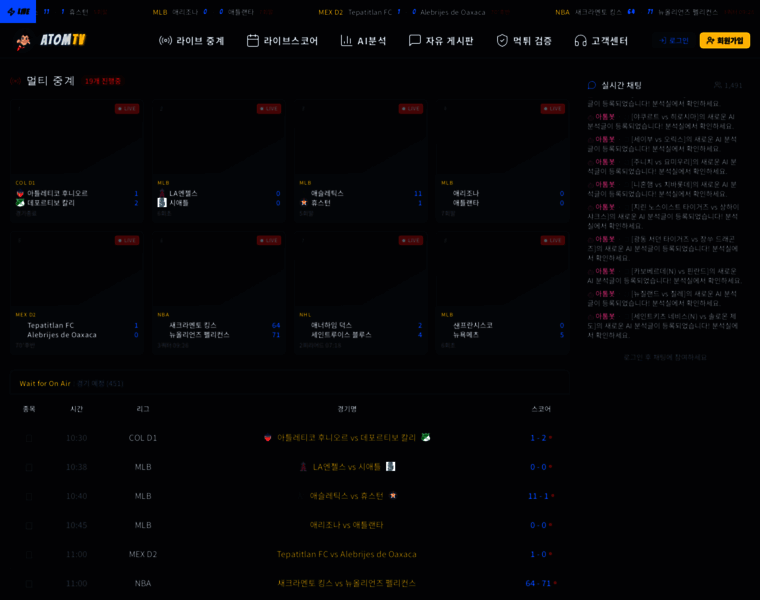
Task: Click the live broadcast signal icon in nav
Action: (x=165, y=41)
